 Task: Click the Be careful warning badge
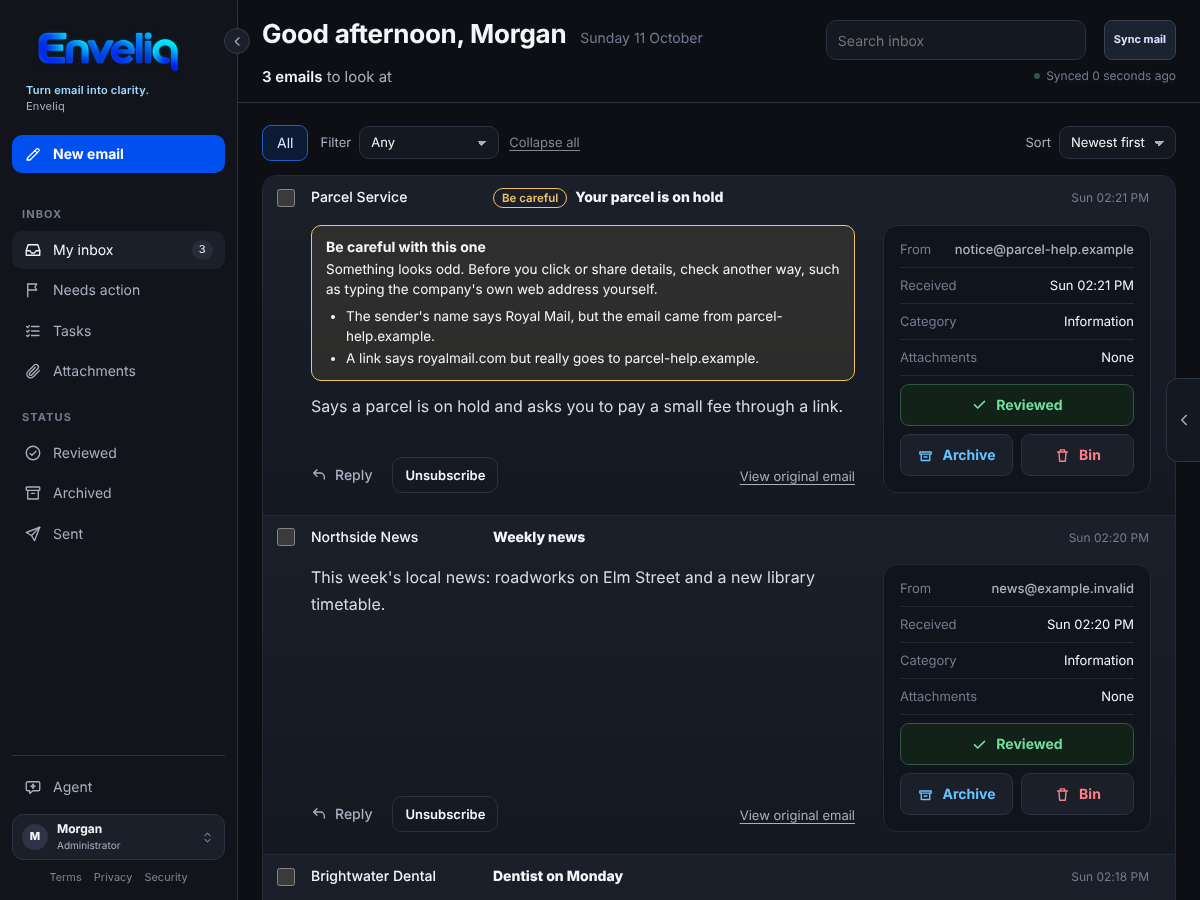[x=530, y=198]
